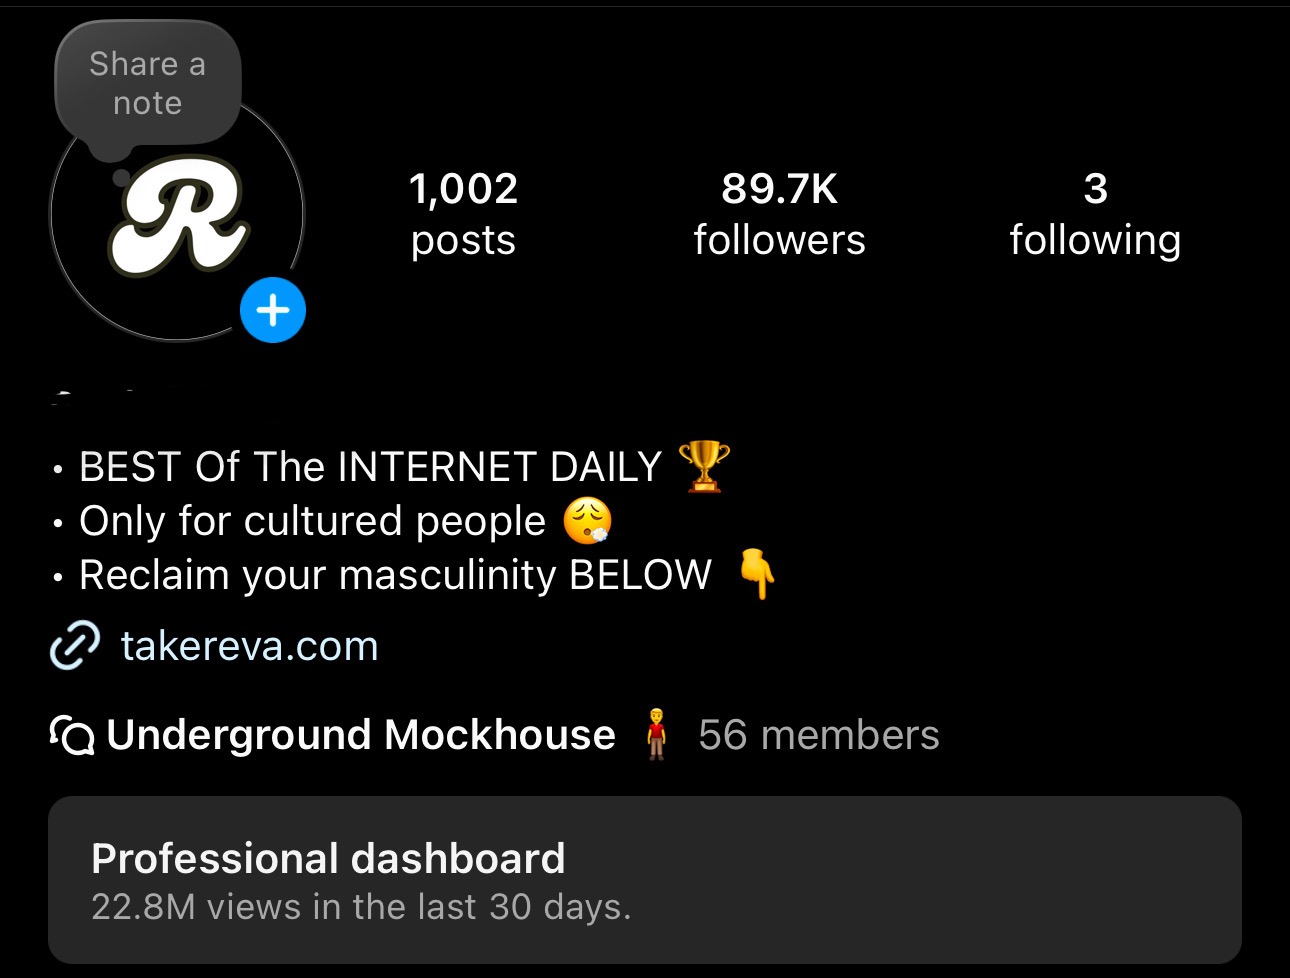View the 56 members label
This screenshot has width=1290, height=978.
(819, 735)
